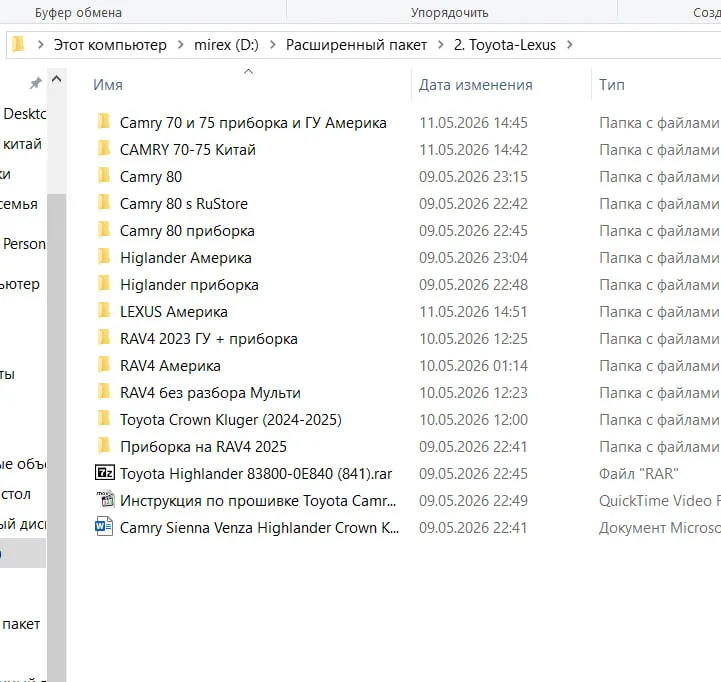
Task: Click the navigation pane scrollbar thumb
Action: [x=57, y=437]
